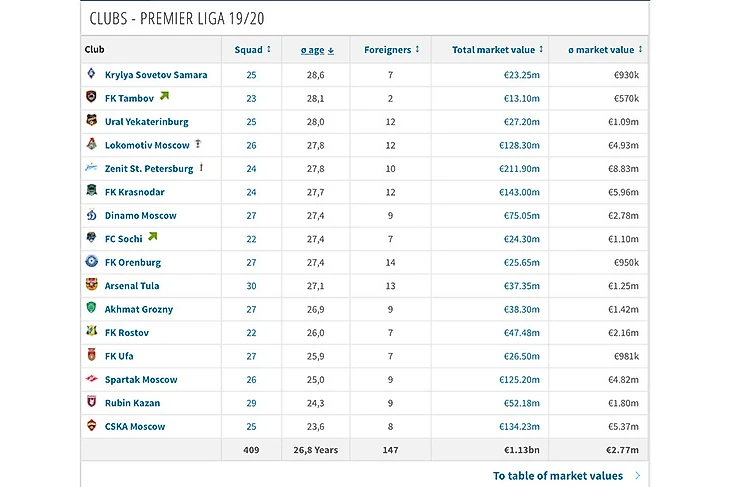
Task: Open To table of market values link
Action: 558,476
